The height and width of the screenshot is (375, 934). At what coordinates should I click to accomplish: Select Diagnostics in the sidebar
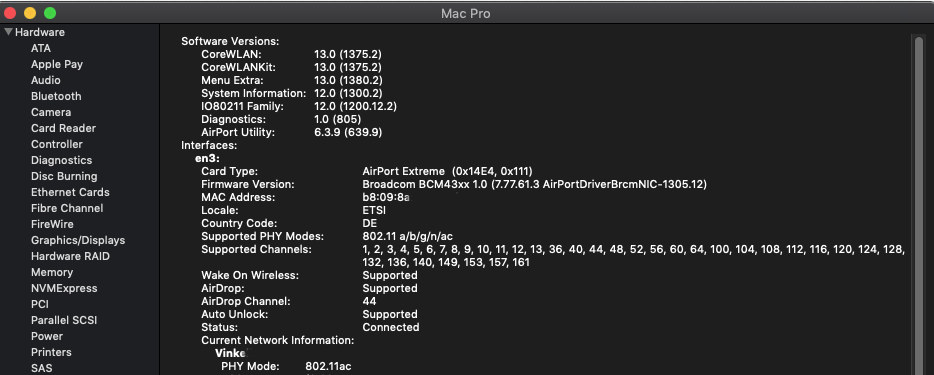(61, 161)
